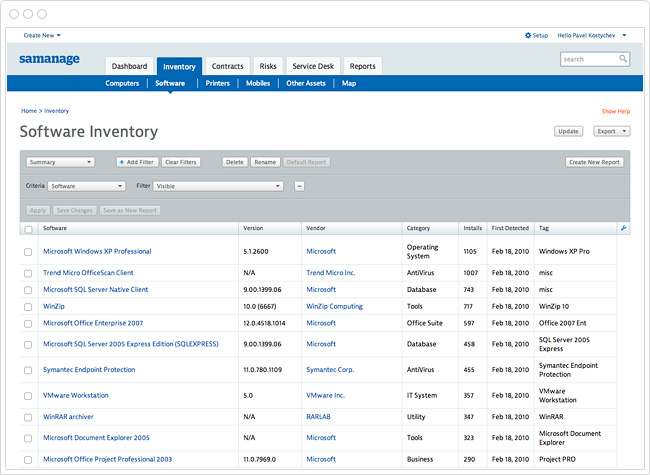This screenshot has height=475, width=650.
Task: Sort by the First Detected column header
Action: (510, 228)
